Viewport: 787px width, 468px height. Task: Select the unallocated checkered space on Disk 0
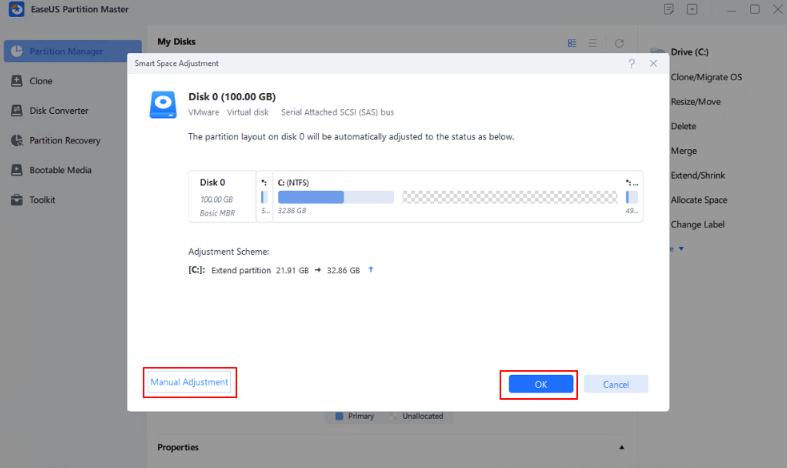tap(509, 197)
